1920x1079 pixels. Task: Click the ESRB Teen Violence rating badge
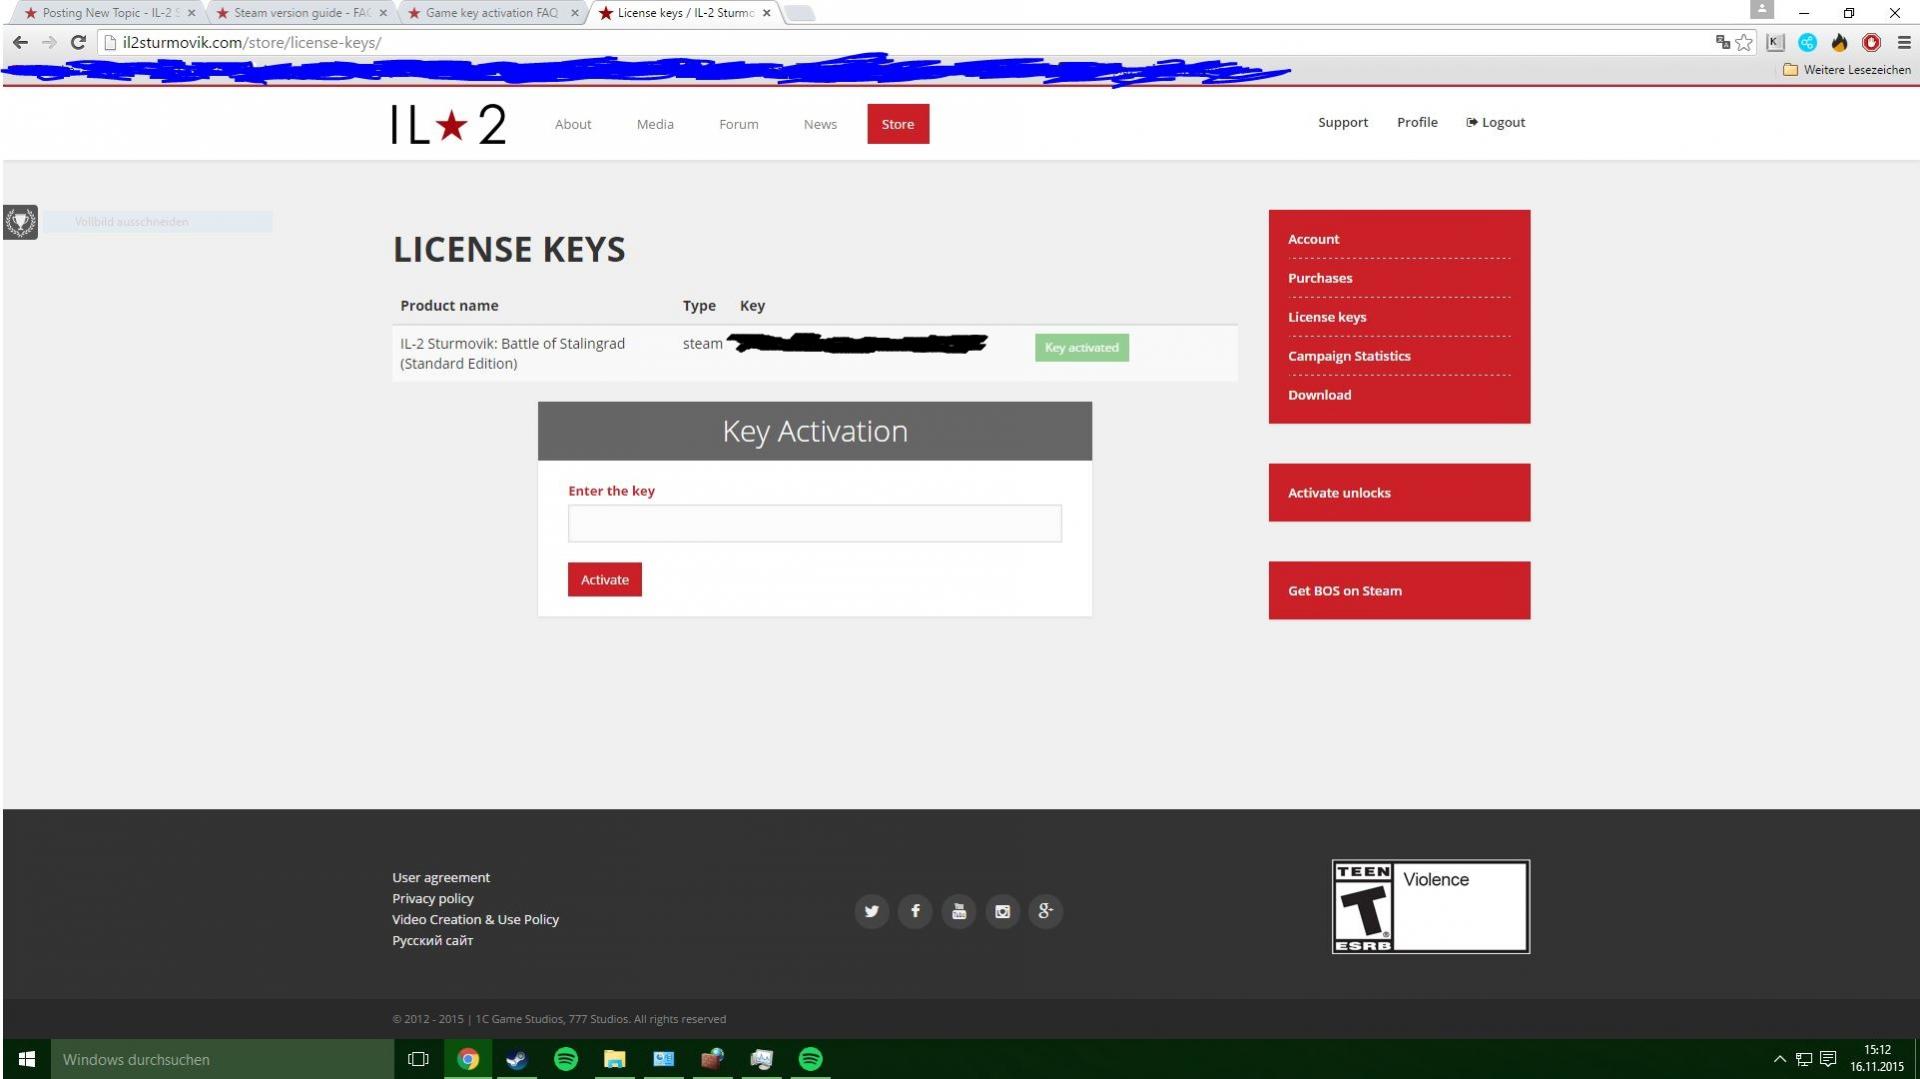pyautogui.click(x=1430, y=906)
